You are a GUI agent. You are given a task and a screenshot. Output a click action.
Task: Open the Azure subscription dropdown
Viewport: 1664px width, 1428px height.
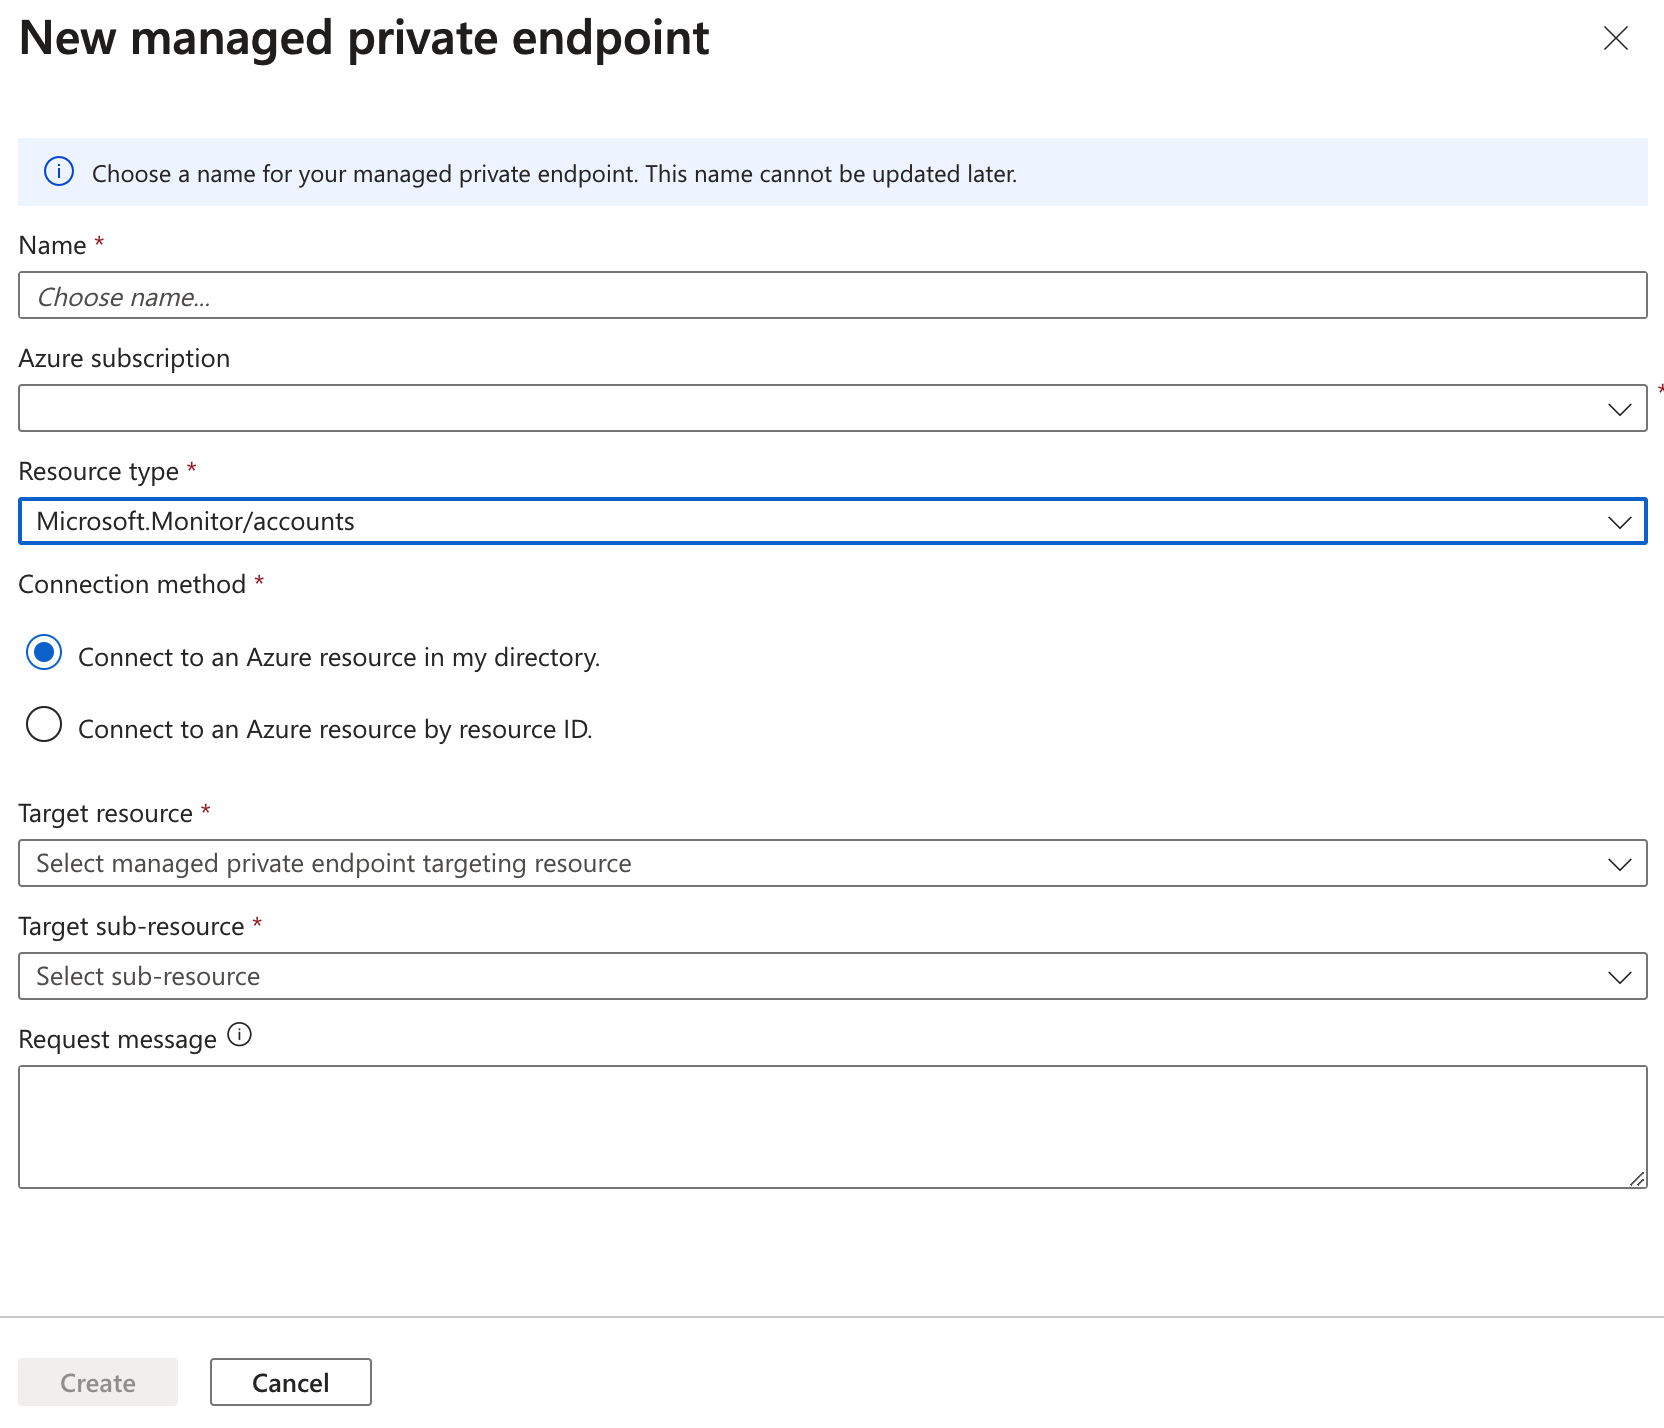tap(800, 408)
